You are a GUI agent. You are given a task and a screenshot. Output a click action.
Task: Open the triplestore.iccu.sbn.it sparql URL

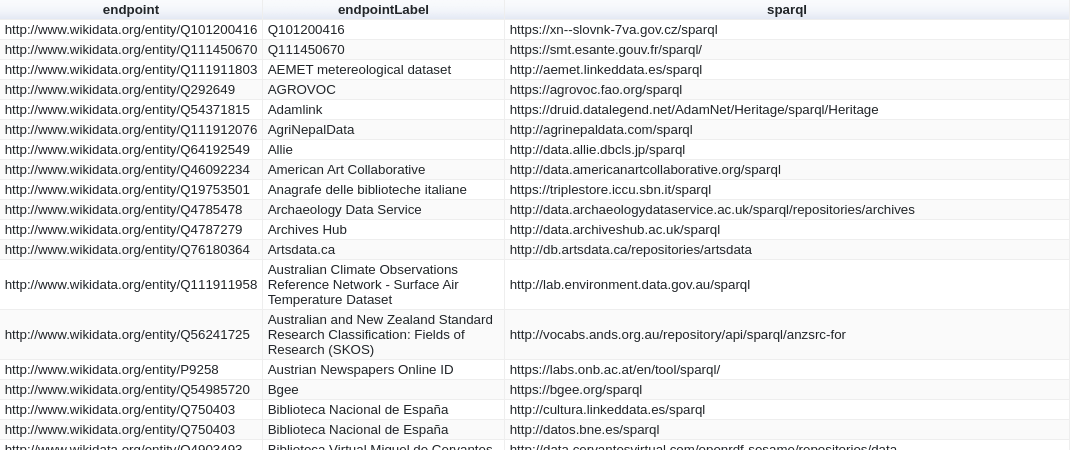(x=610, y=189)
